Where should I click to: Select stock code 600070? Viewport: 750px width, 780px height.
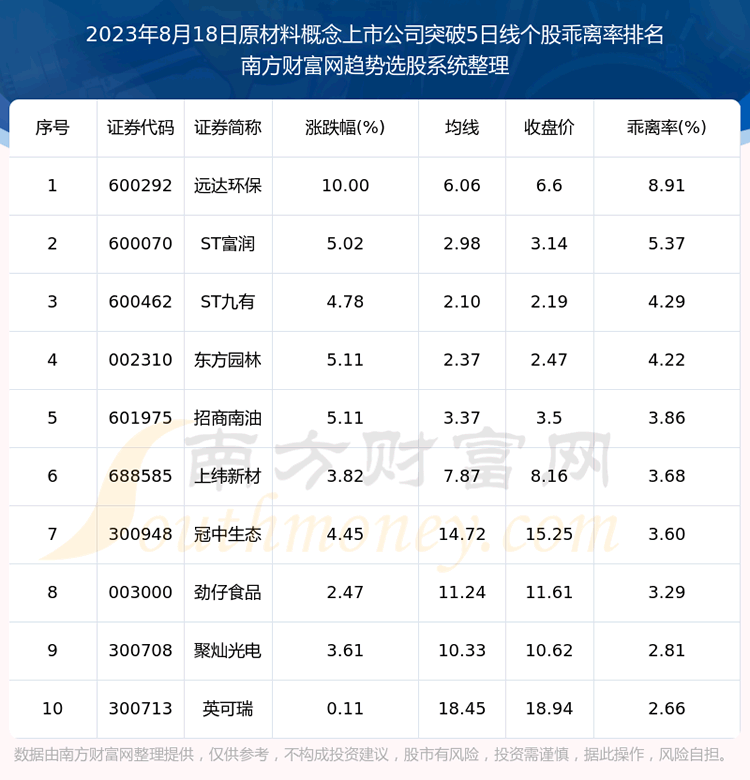(x=140, y=244)
